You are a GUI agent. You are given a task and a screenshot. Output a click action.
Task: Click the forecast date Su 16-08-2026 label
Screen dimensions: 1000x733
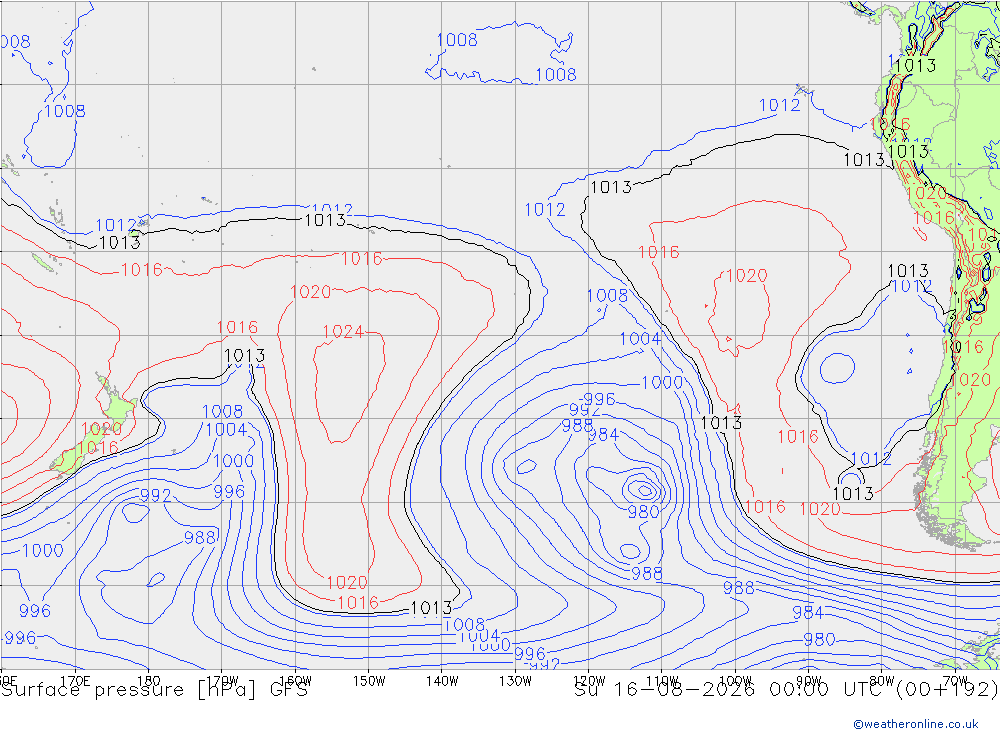[664, 690]
